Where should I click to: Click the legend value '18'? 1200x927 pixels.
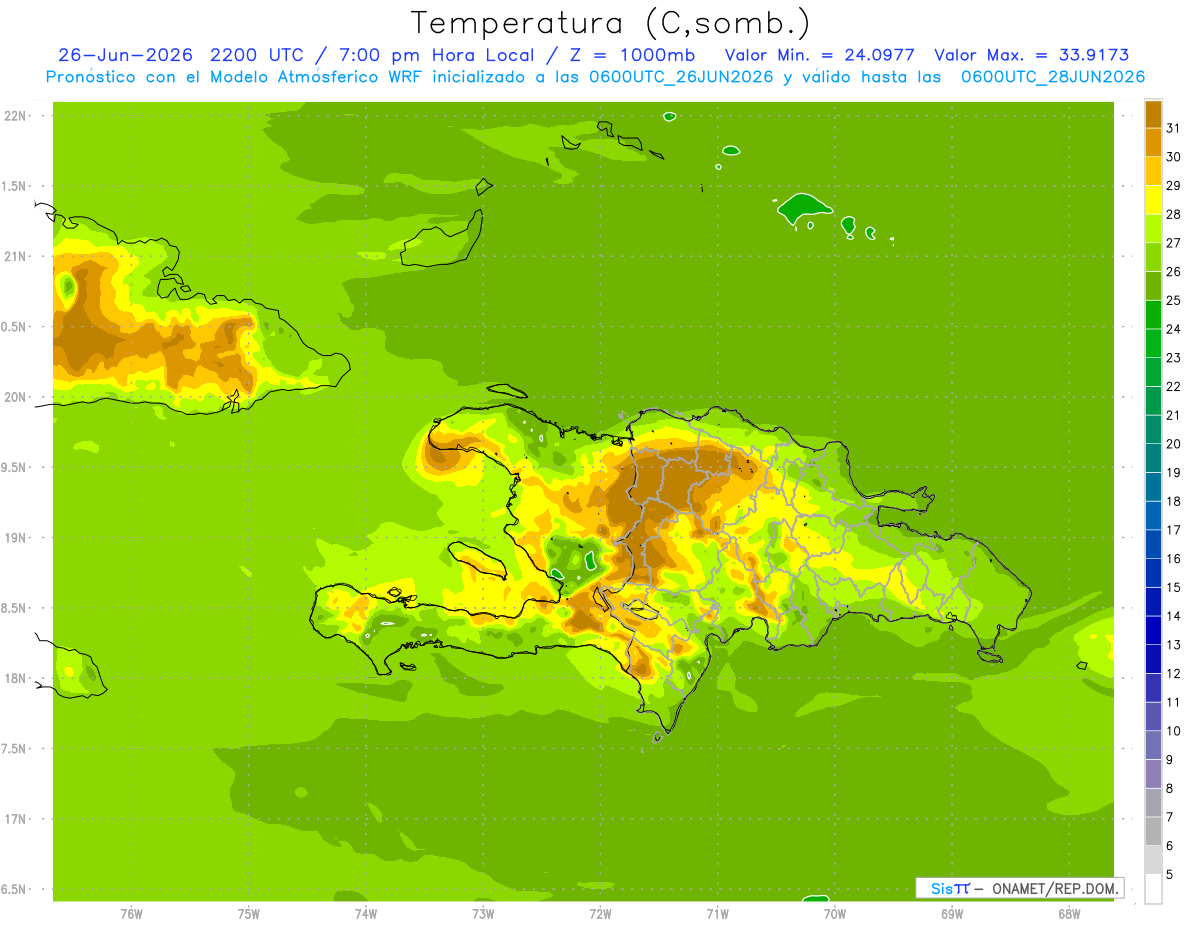coord(1173,501)
